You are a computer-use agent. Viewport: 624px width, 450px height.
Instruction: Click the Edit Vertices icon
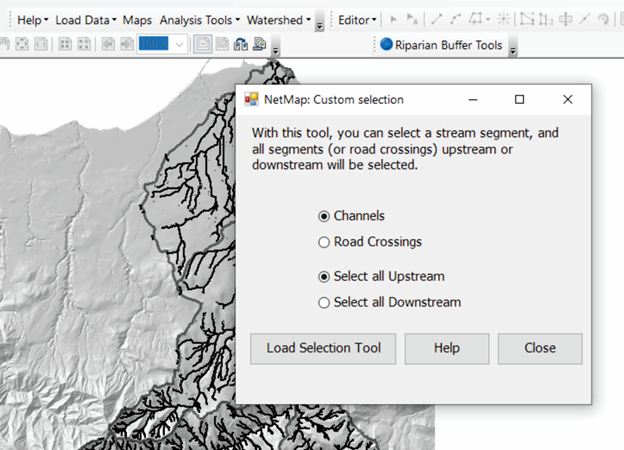pyautogui.click(x=527, y=19)
